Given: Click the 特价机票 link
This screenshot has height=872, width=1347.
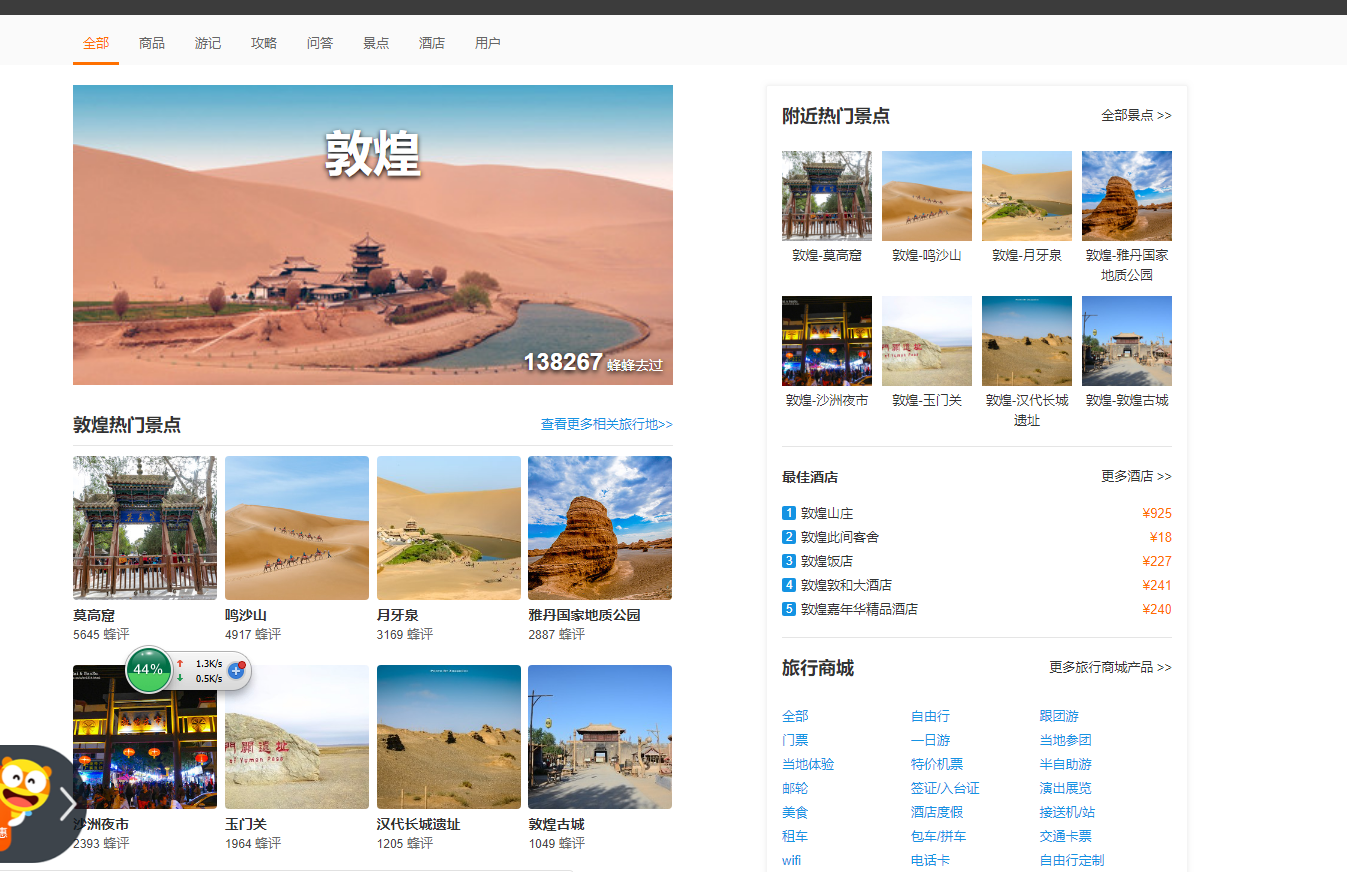Looking at the screenshot, I should pyautogui.click(x=937, y=764).
